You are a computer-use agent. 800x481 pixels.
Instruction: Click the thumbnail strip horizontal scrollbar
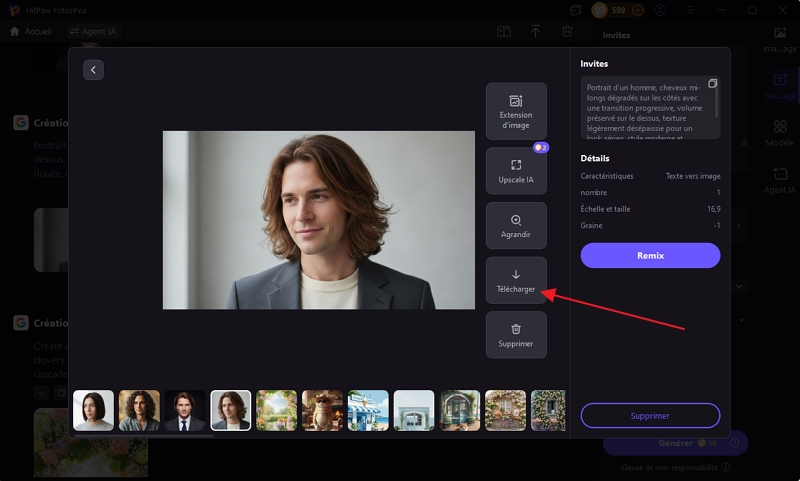click(x=143, y=436)
